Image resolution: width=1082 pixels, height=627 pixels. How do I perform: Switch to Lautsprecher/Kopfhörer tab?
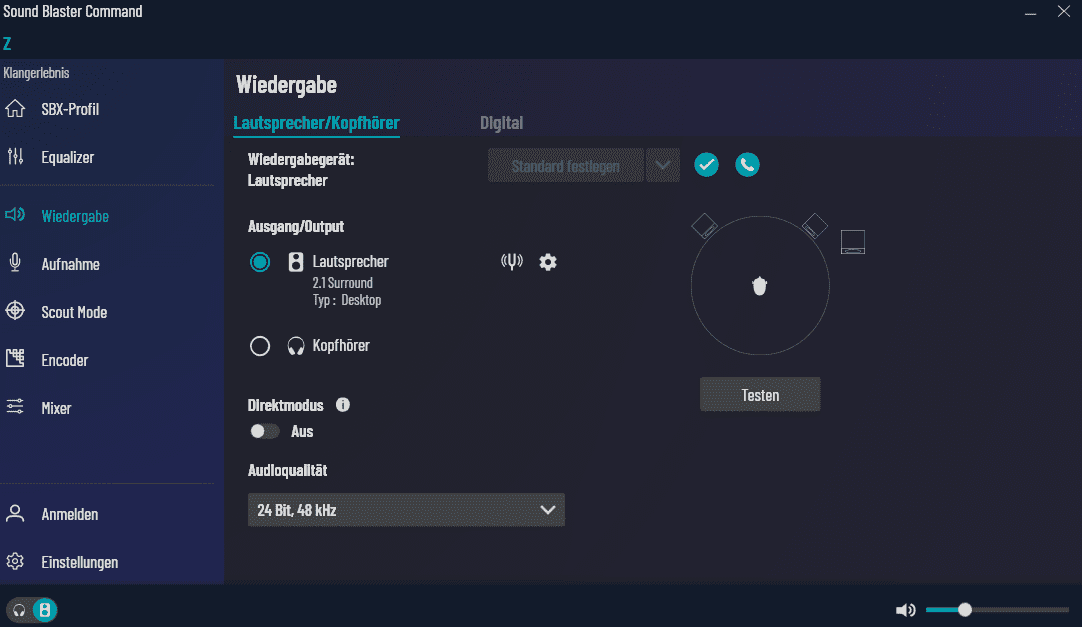tap(316, 123)
